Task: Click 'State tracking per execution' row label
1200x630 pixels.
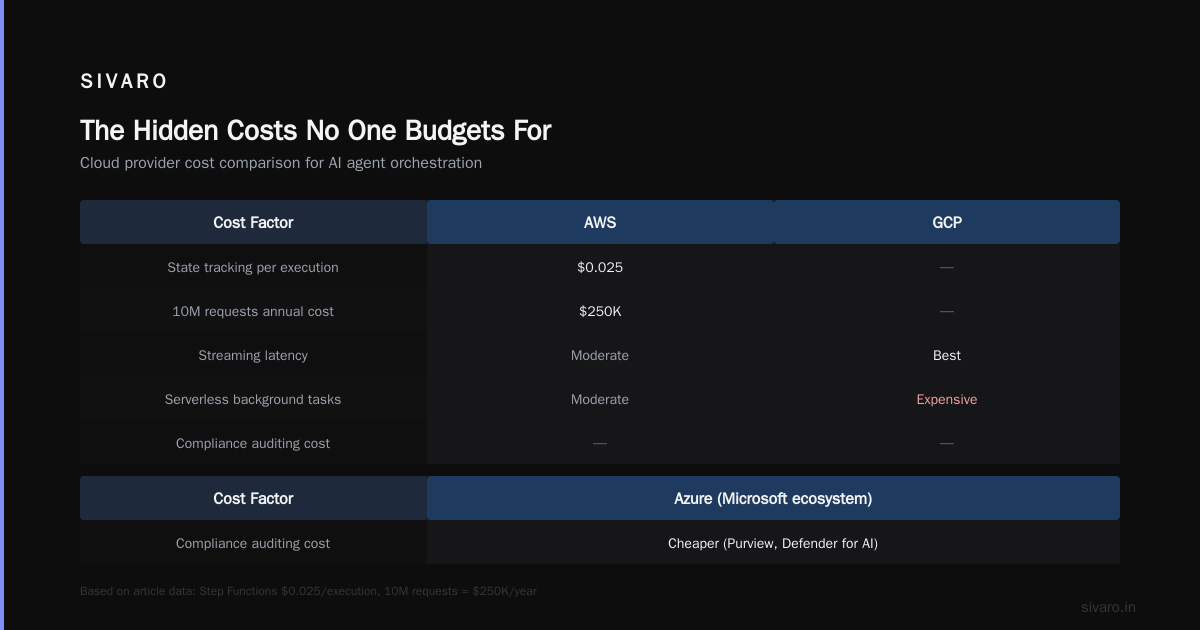Action: (x=253, y=267)
